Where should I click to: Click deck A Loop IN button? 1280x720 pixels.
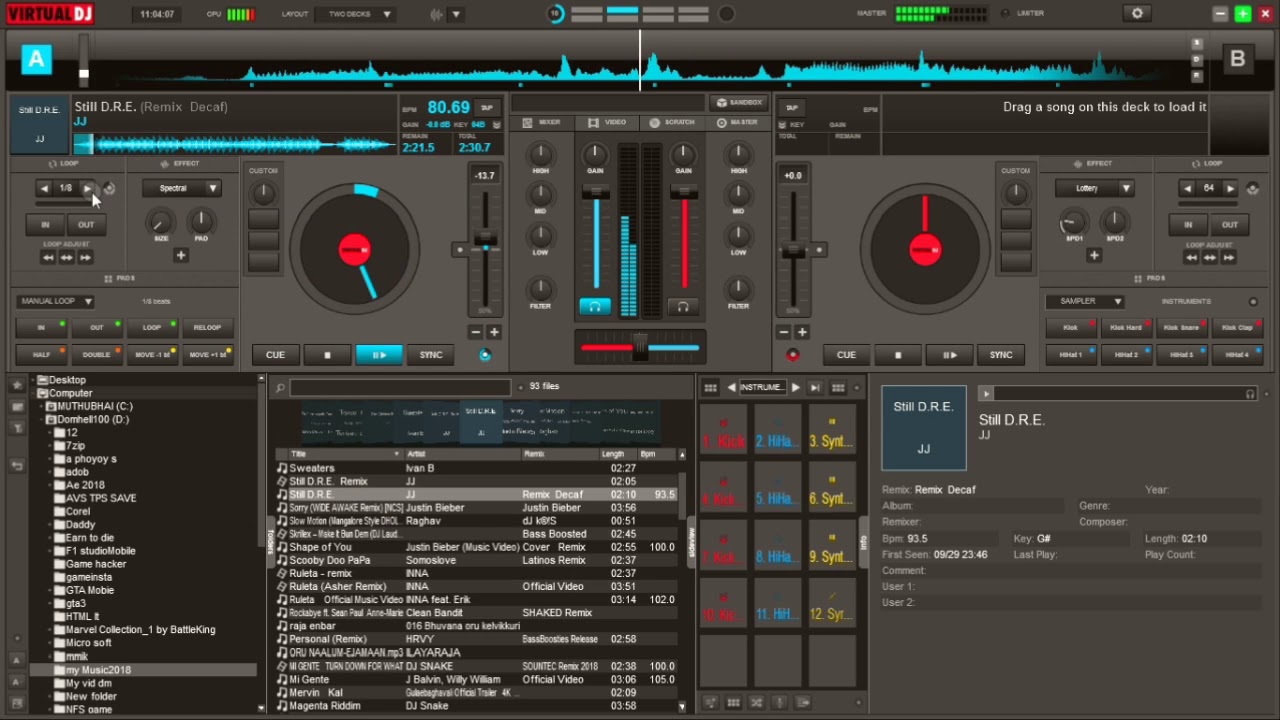[x=45, y=225]
